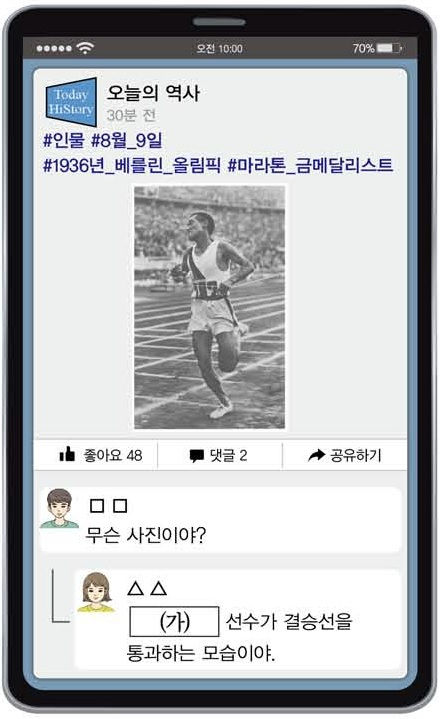Tap the 공유하기 button
The width and height of the screenshot is (440, 719).
[345, 455]
